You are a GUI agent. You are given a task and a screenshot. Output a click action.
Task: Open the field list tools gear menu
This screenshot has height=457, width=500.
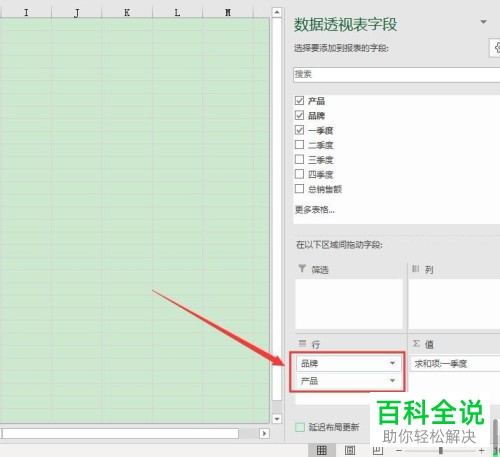(495, 48)
